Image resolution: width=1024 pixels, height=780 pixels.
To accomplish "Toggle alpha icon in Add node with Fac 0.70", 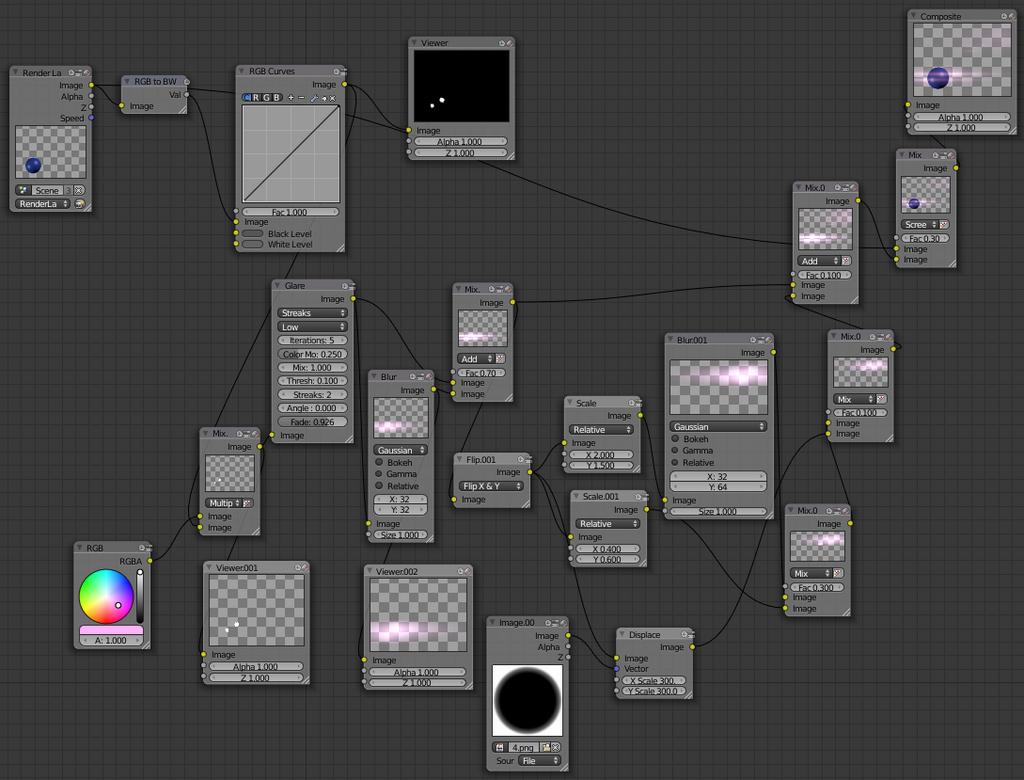I will [x=500, y=359].
